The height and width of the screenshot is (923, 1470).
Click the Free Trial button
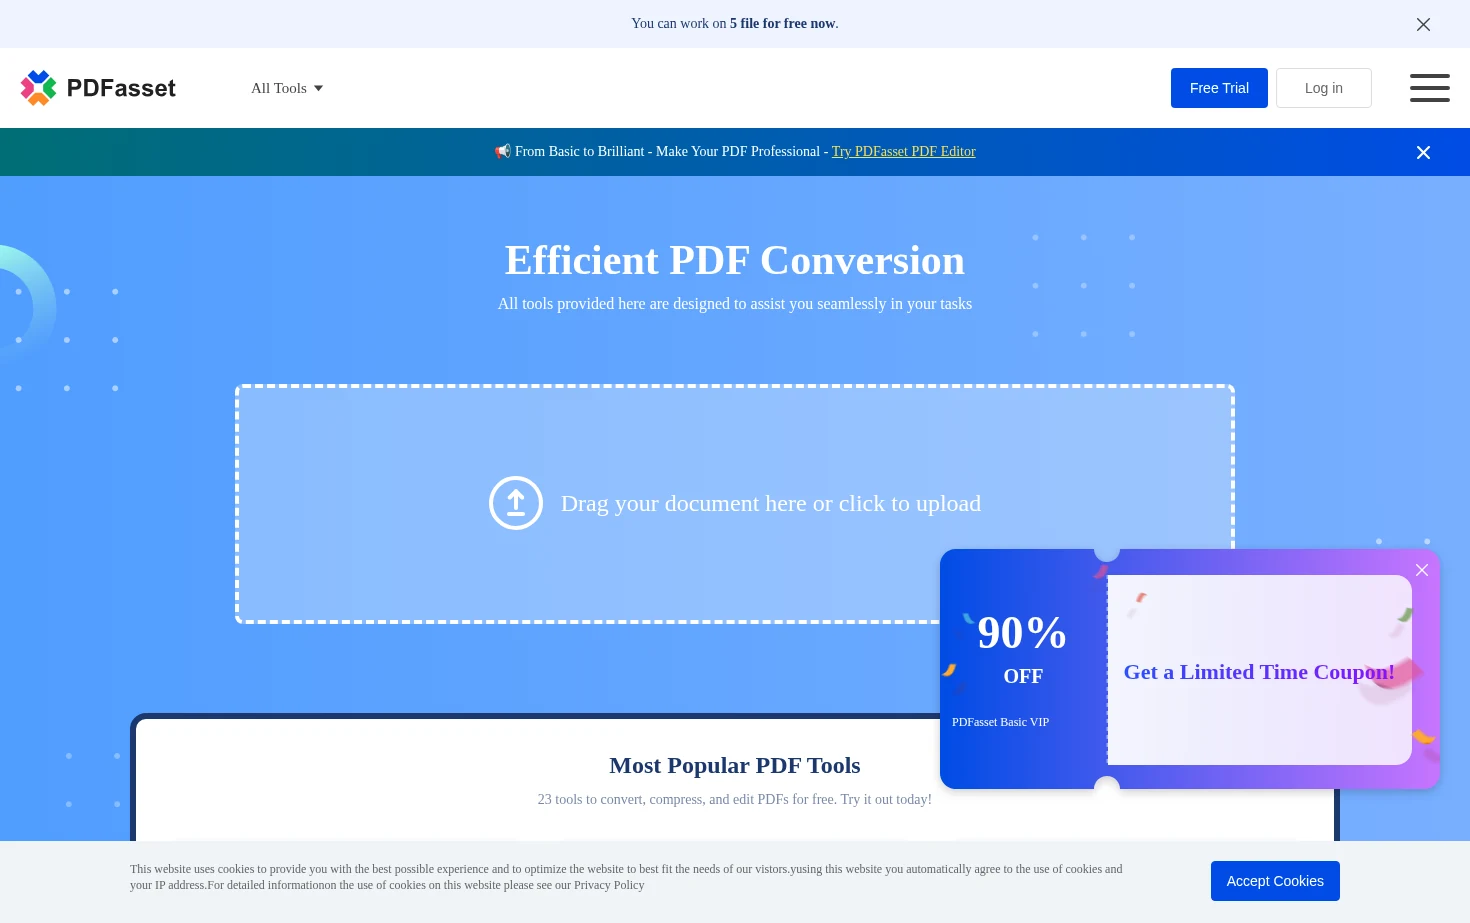tap(1219, 88)
